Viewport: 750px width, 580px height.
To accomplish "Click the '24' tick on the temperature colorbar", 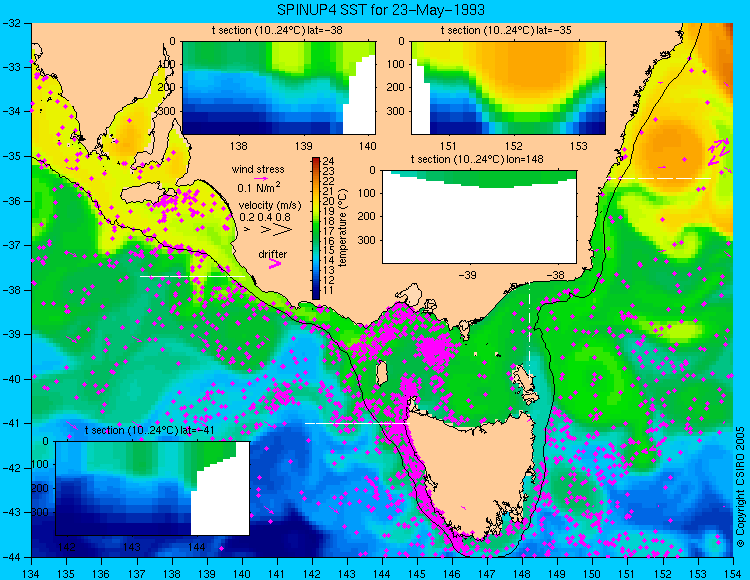I will pos(328,161).
